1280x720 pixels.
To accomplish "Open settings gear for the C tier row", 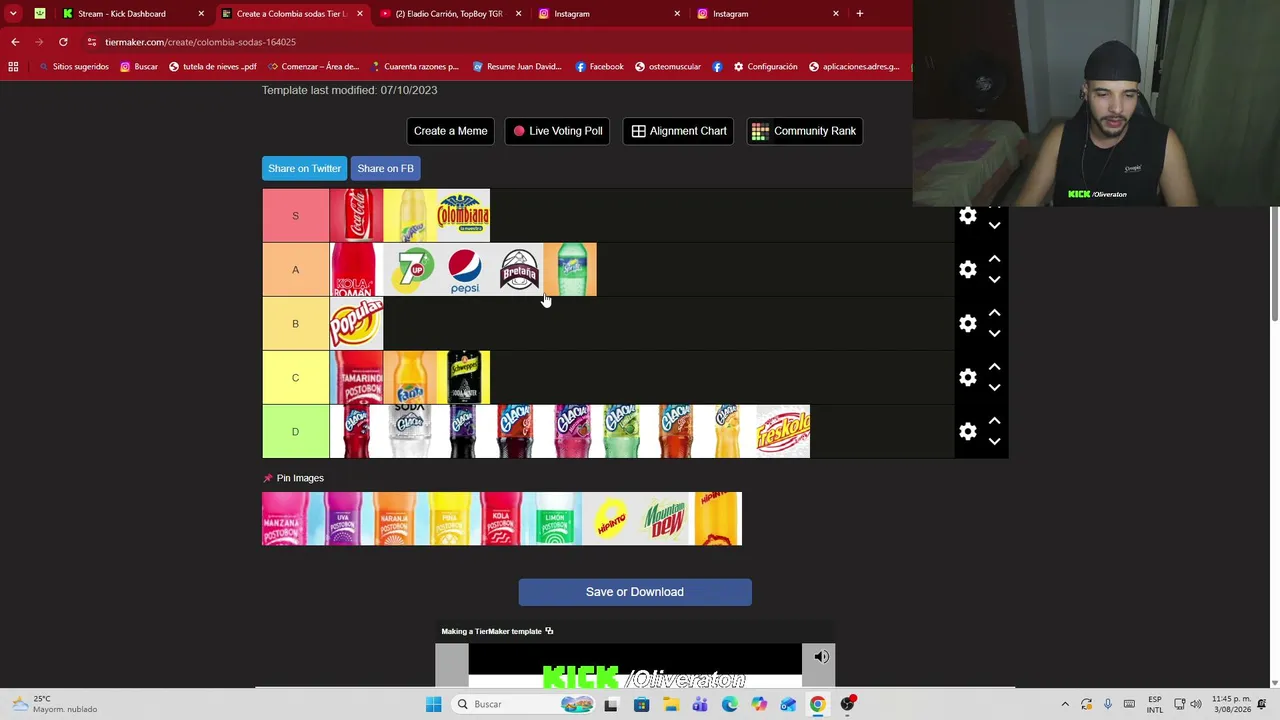I will tap(968, 378).
